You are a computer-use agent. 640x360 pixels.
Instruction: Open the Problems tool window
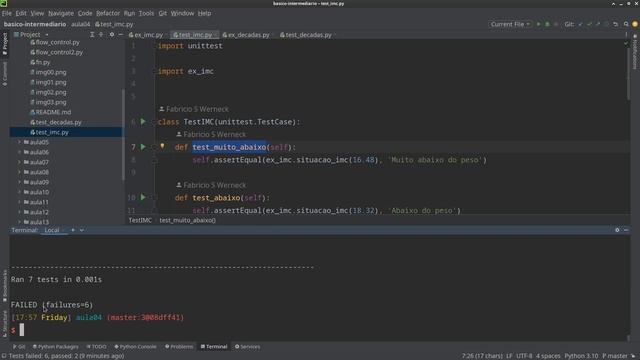[x=179, y=347]
